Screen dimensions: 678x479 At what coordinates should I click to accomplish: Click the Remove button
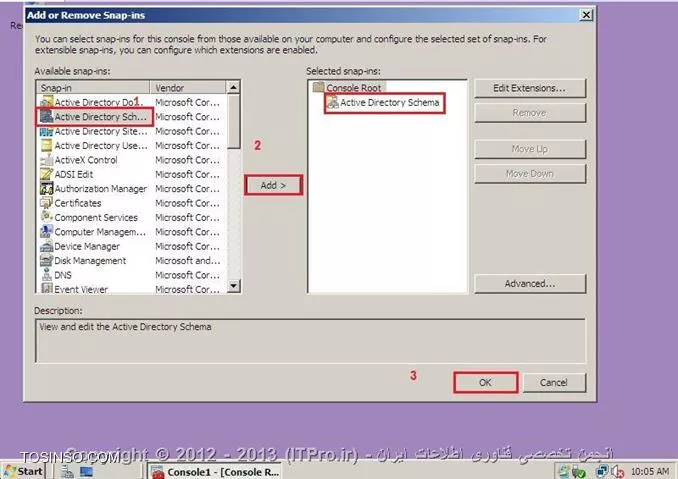point(530,113)
